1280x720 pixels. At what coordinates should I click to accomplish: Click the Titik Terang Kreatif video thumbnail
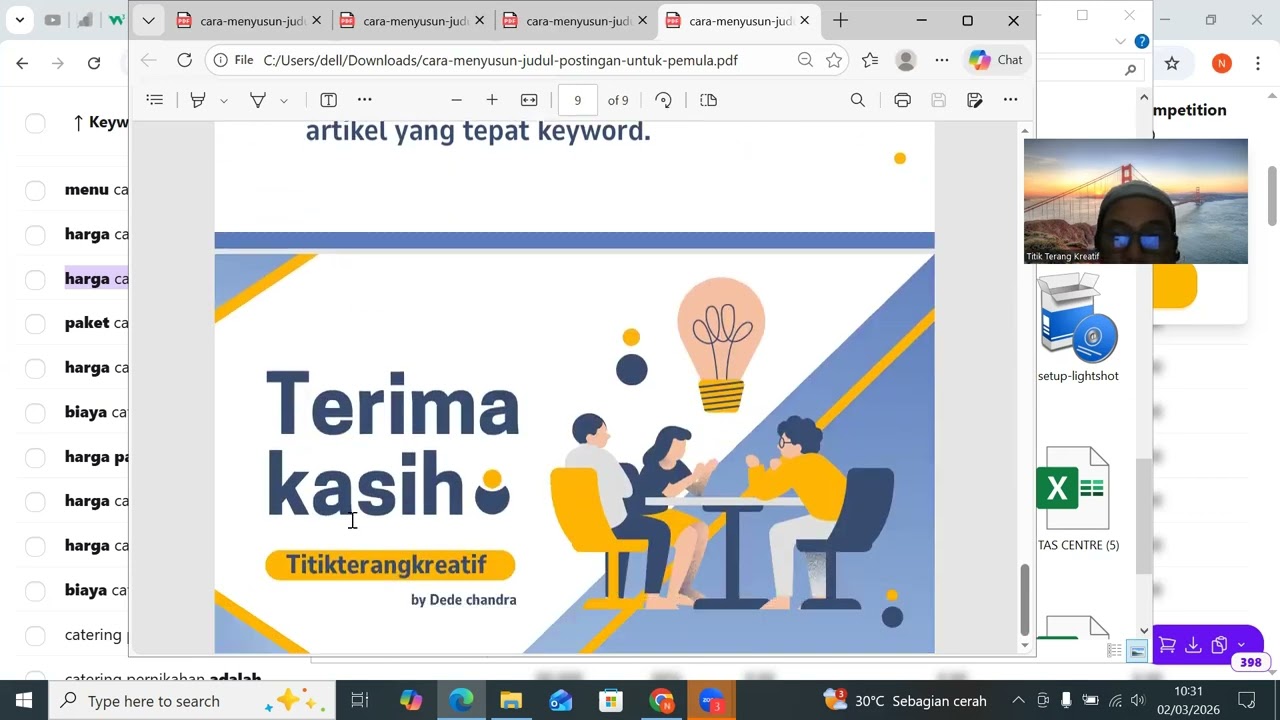pyautogui.click(x=1136, y=201)
